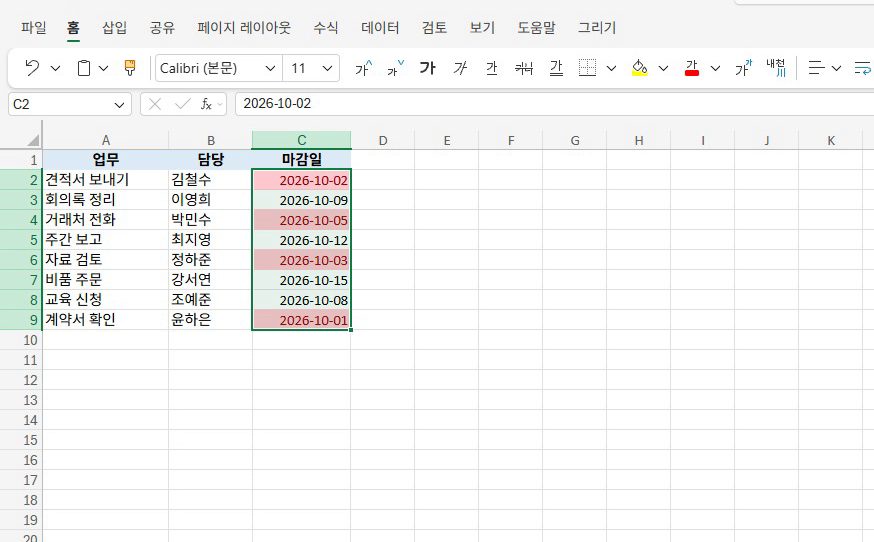Toggle italic formatting 가
Image resolution: width=874 pixels, height=542 pixels.
click(x=460, y=68)
